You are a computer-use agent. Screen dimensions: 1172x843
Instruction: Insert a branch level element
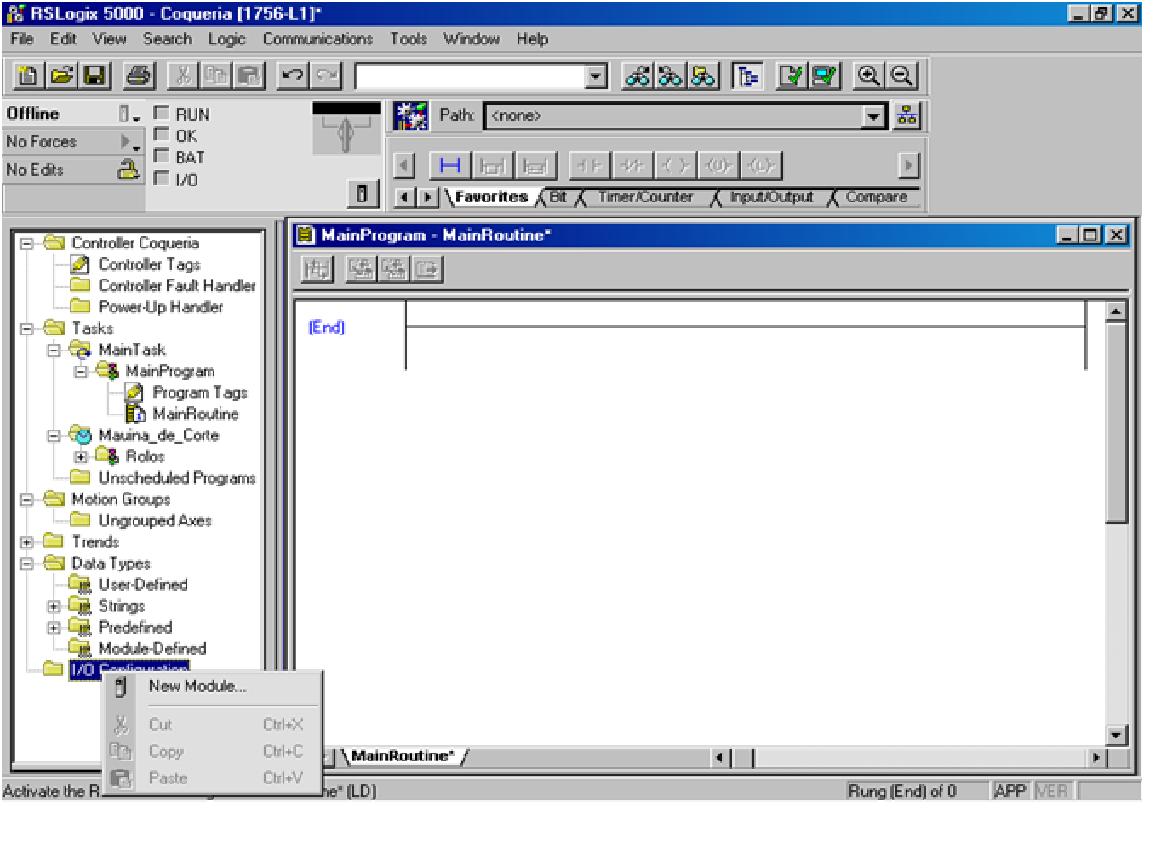click(534, 165)
